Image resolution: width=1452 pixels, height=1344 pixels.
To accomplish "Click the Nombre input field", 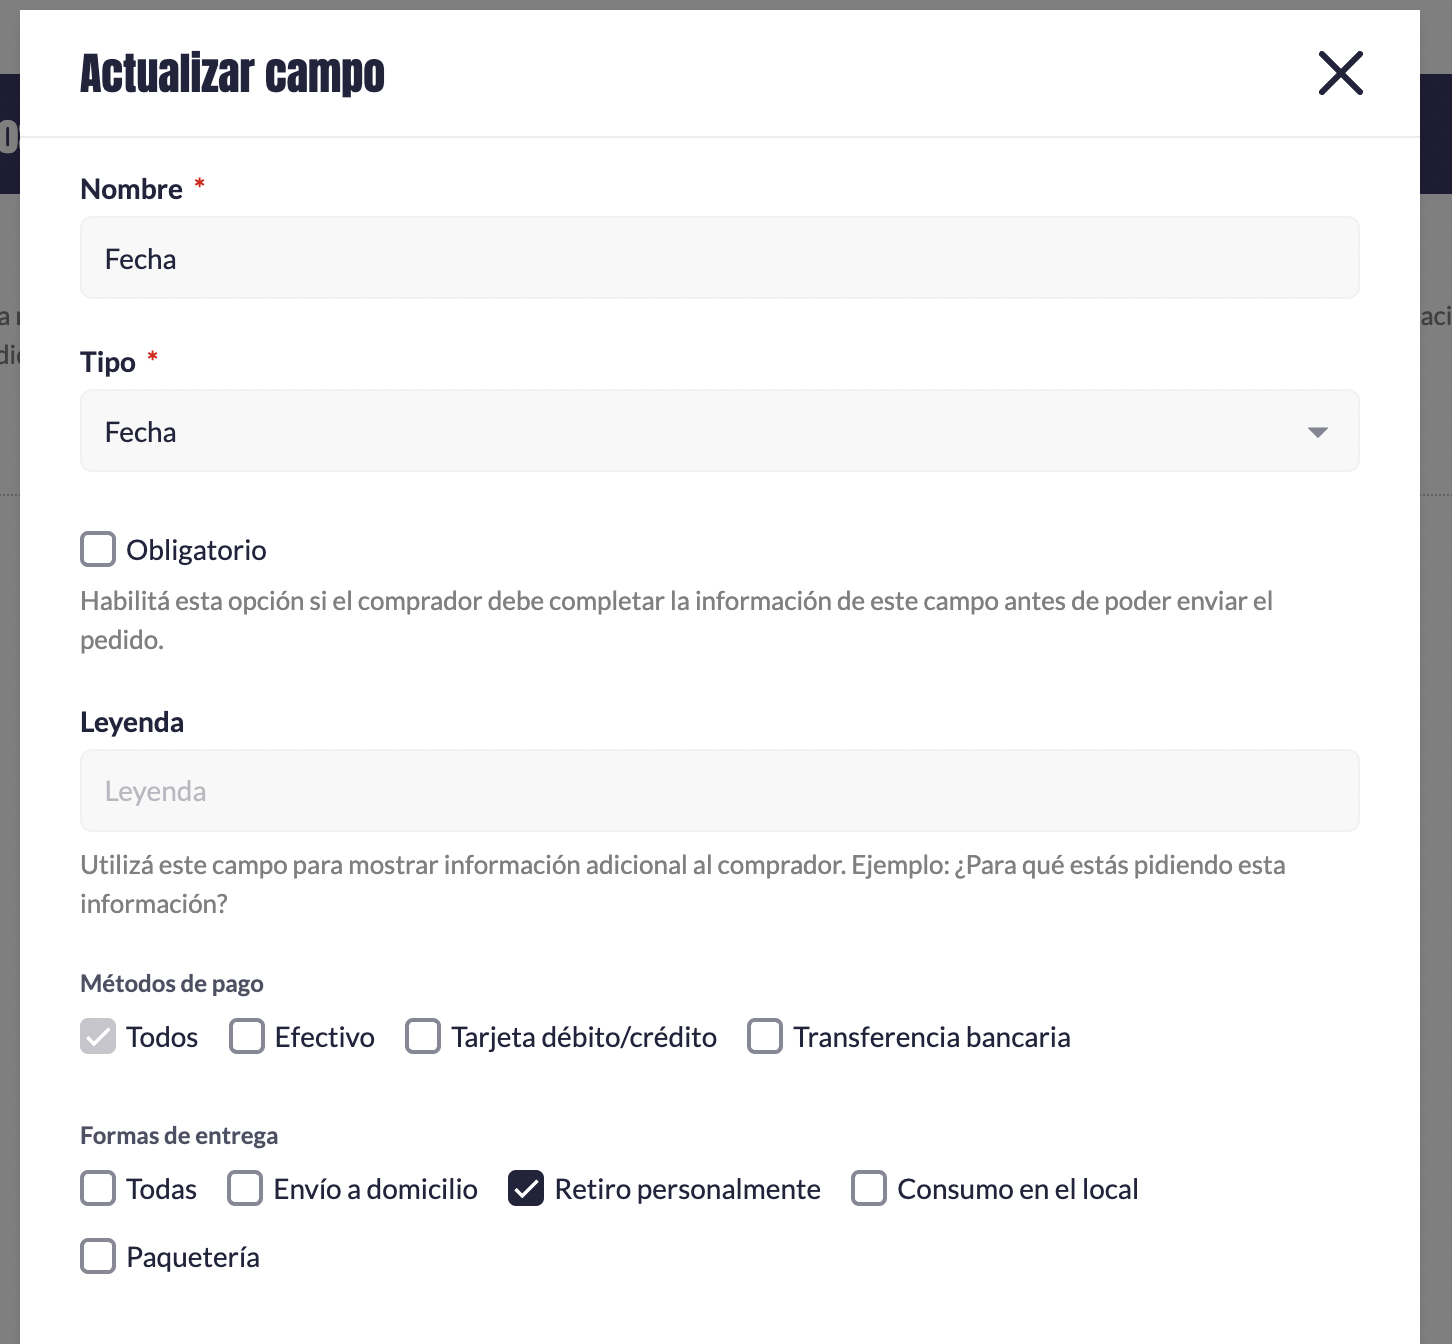I will click(719, 258).
